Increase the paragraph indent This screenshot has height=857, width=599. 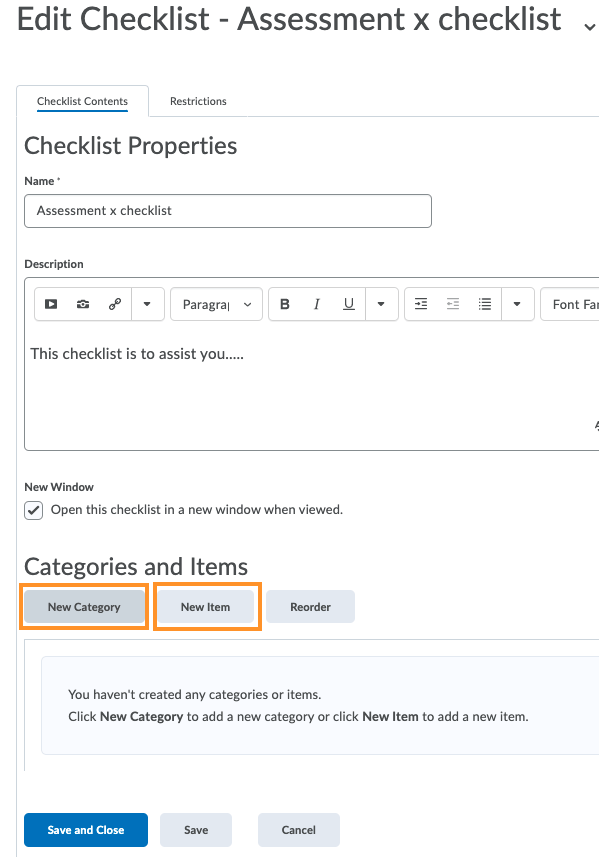tap(421, 304)
